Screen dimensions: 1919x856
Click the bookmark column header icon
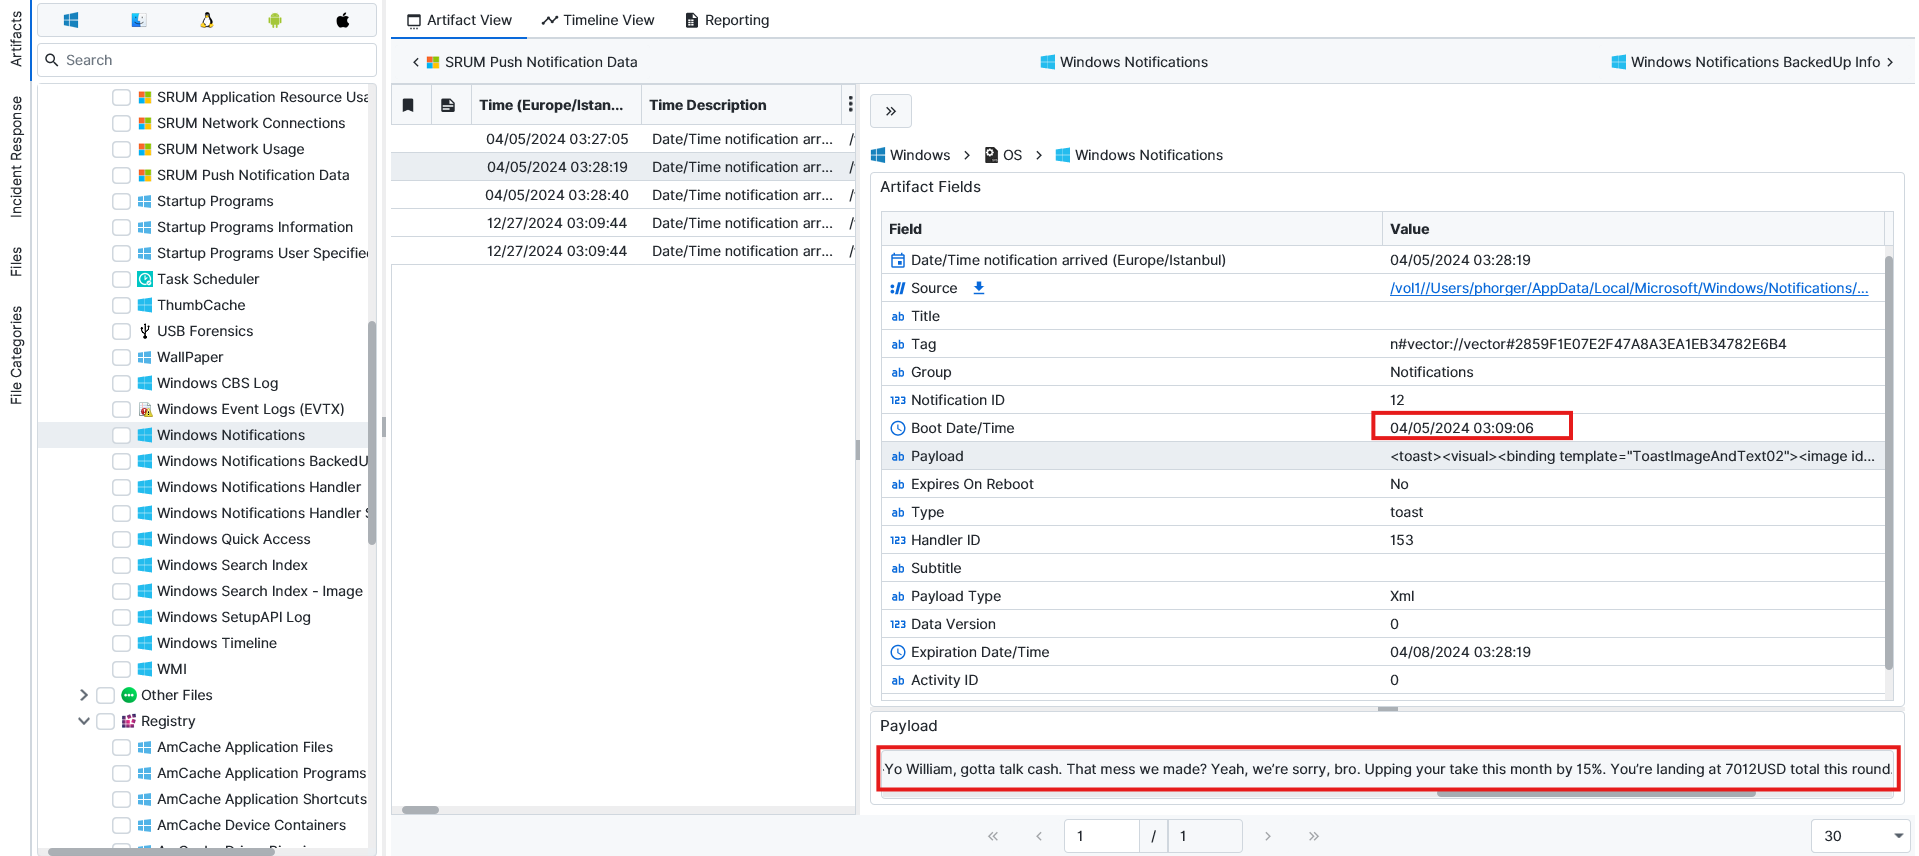click(408, 105)
